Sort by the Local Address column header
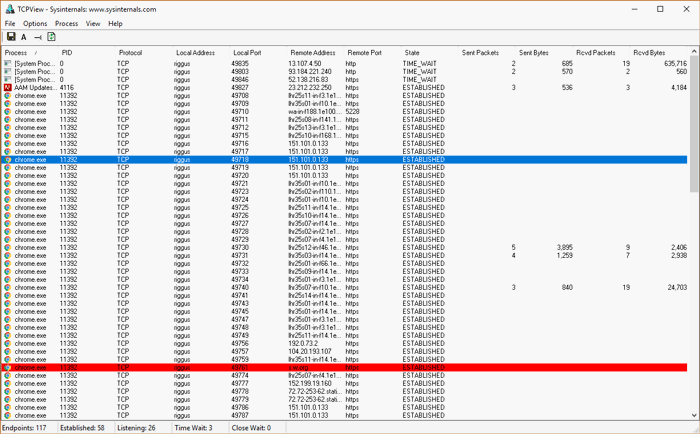Viewport: 700px width, 434px height. [201, 53]
